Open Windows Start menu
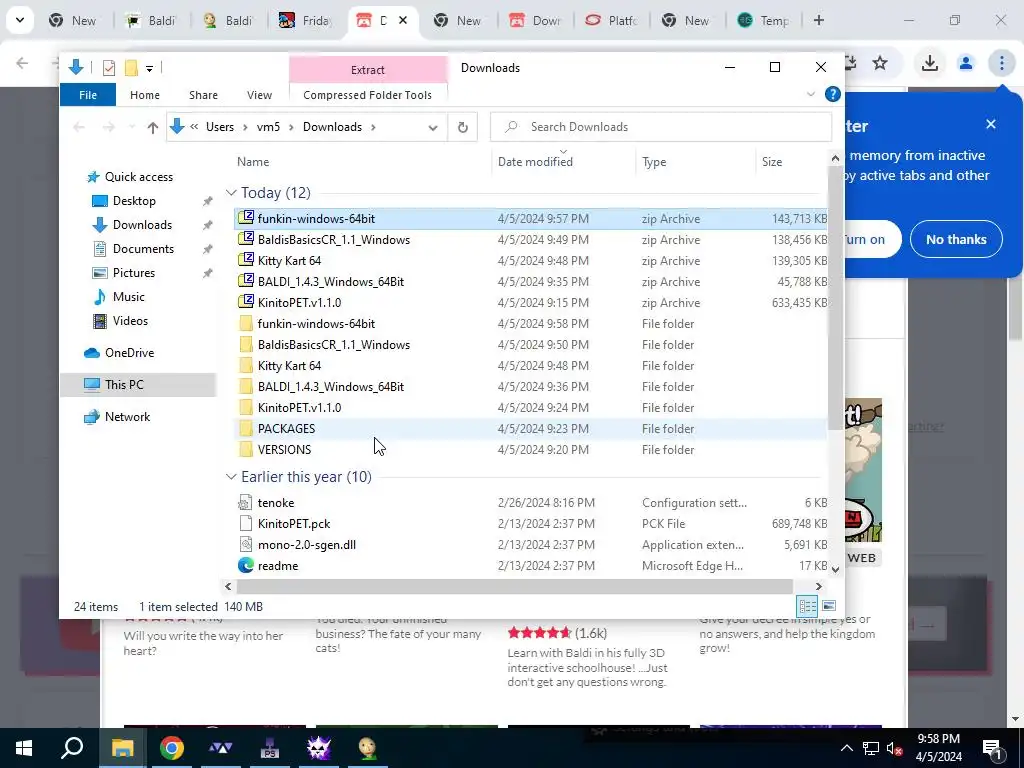The width and height of the screenshot is (1024, 768). click(24, 748)
